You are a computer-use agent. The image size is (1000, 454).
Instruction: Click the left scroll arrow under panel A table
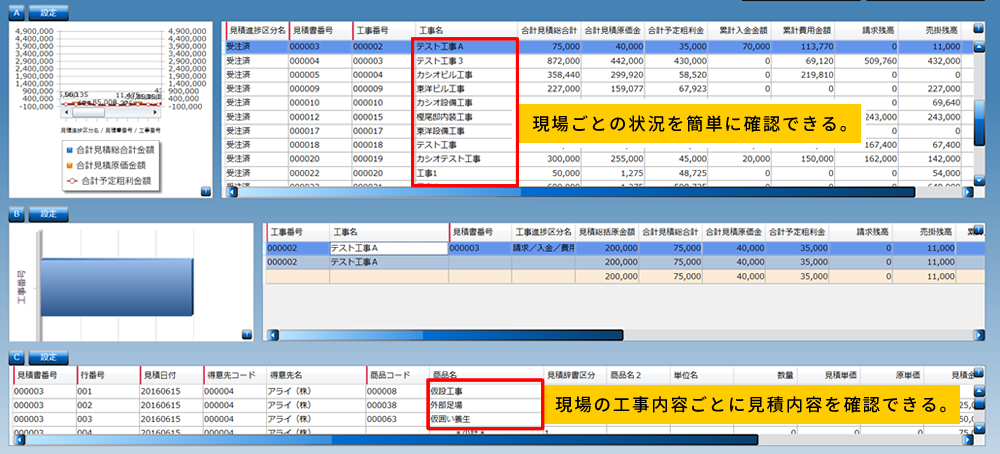click(x=233, y=191)
